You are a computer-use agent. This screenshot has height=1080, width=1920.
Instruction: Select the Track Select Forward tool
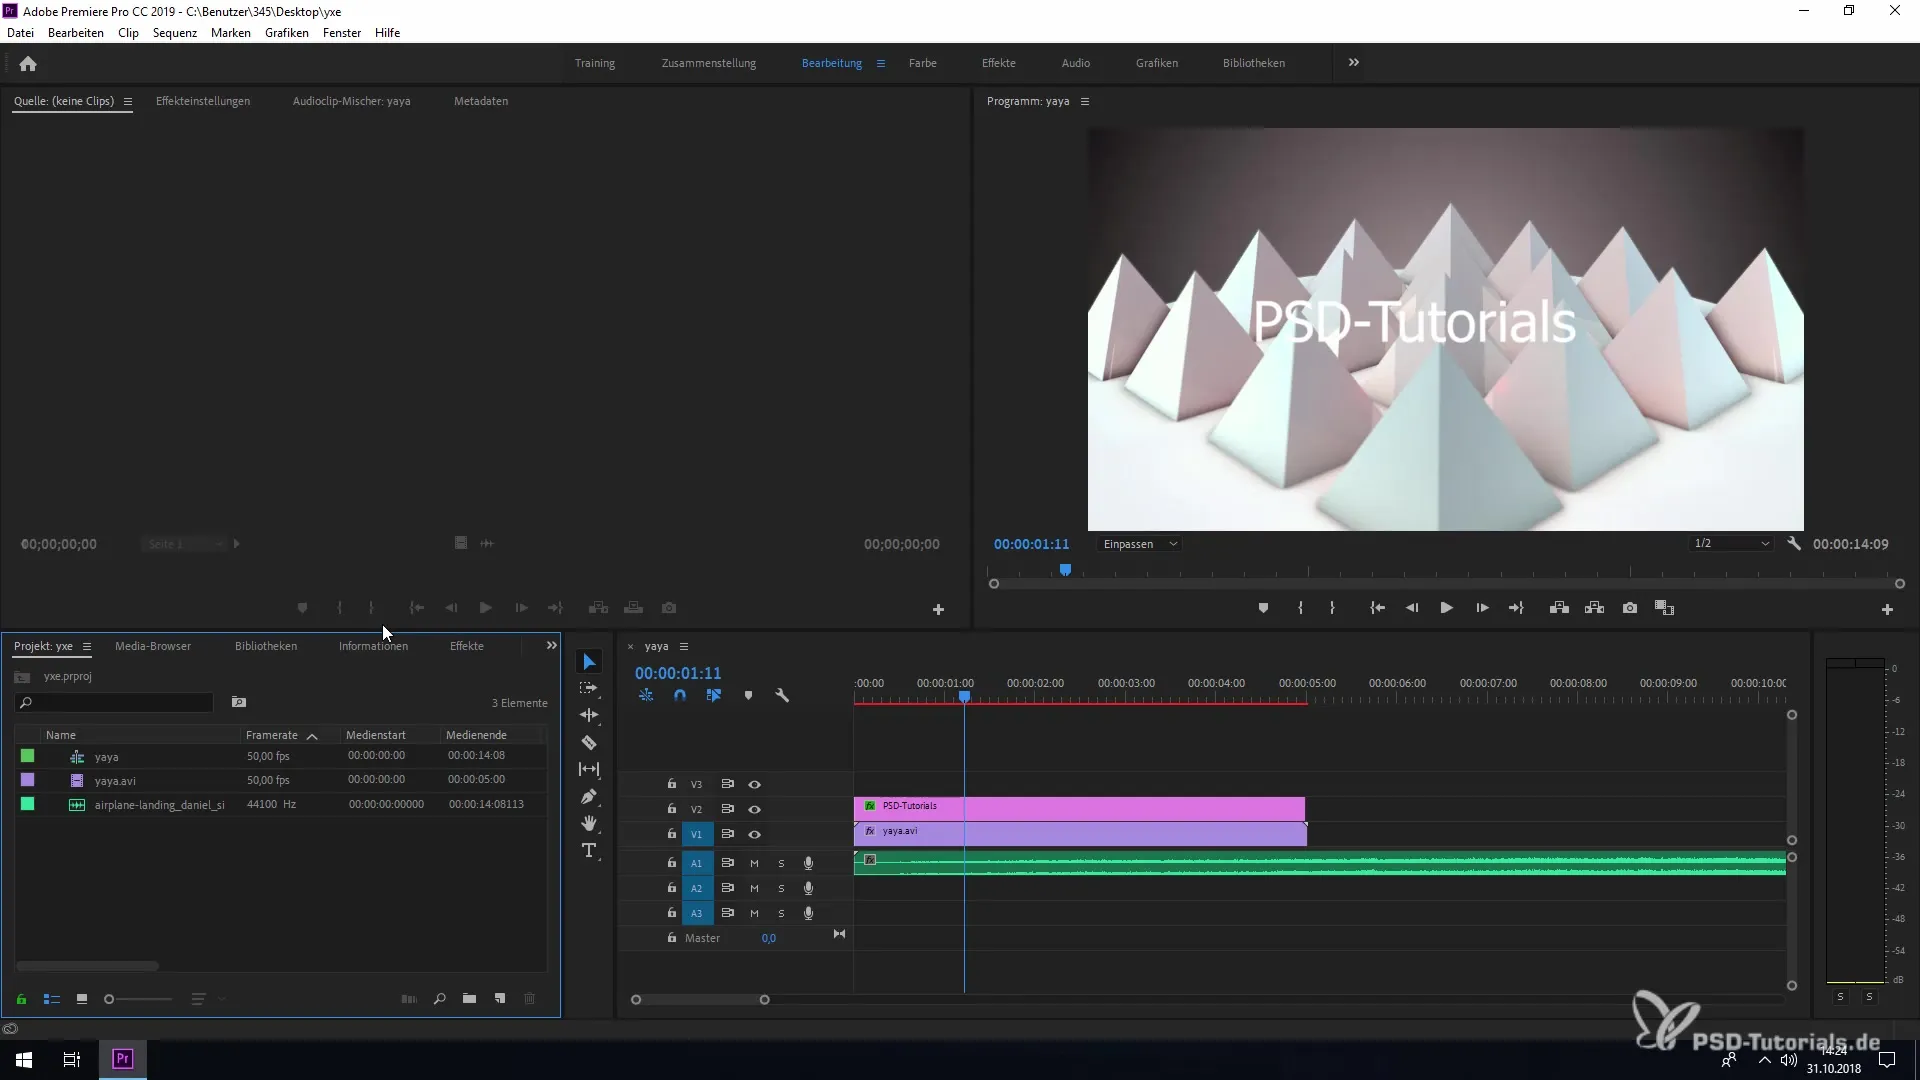click(x=589, y=688)
